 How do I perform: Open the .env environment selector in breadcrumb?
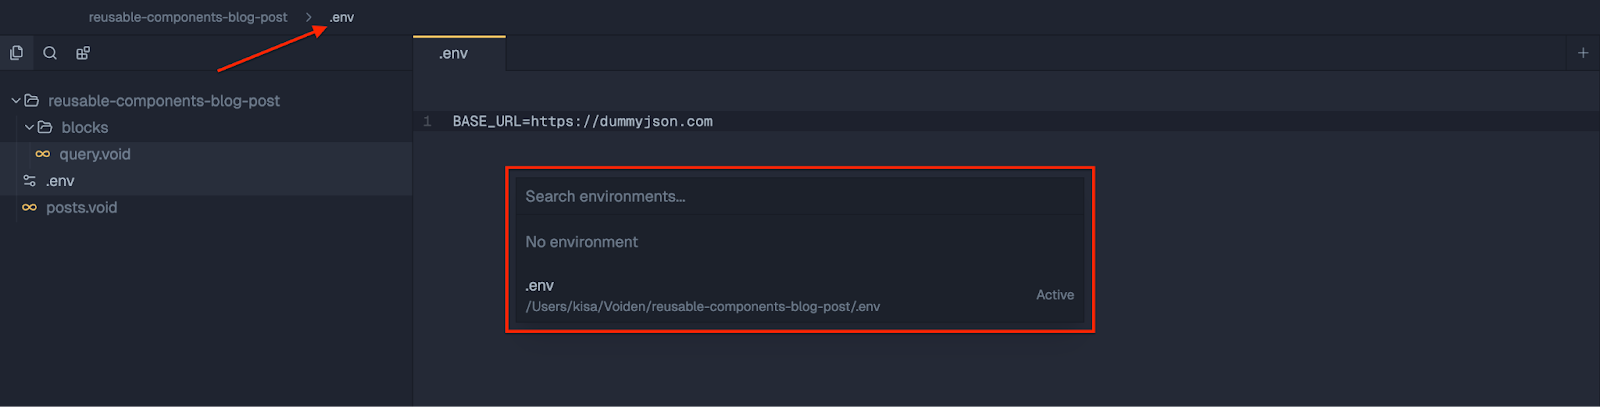pyautogui.click(x=342, y=17)
